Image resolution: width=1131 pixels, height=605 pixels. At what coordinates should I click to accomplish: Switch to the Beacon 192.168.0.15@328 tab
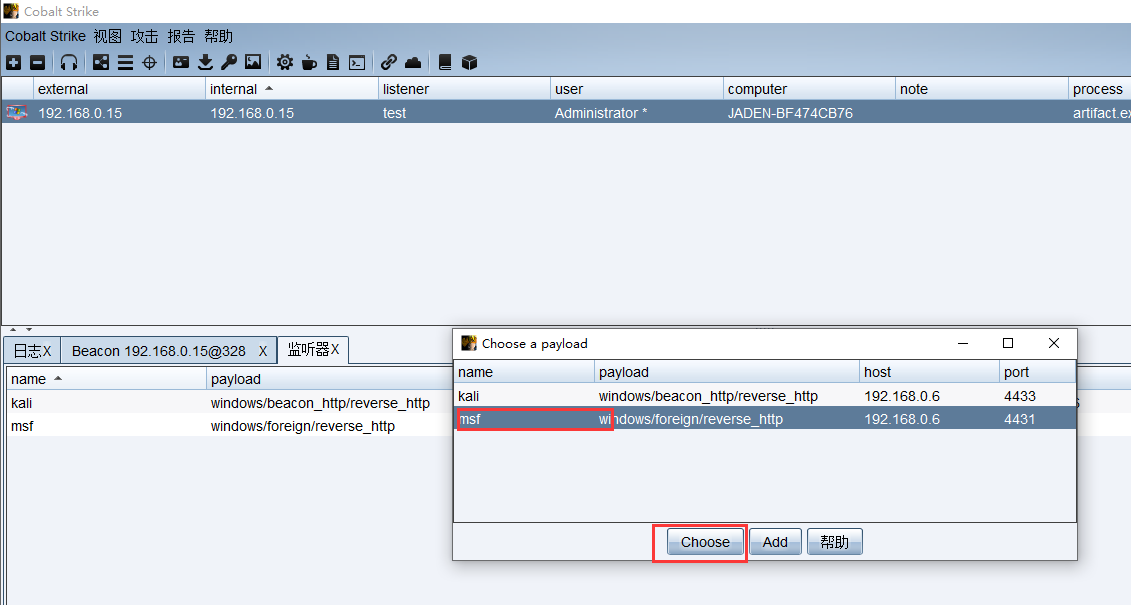point(159,351)
